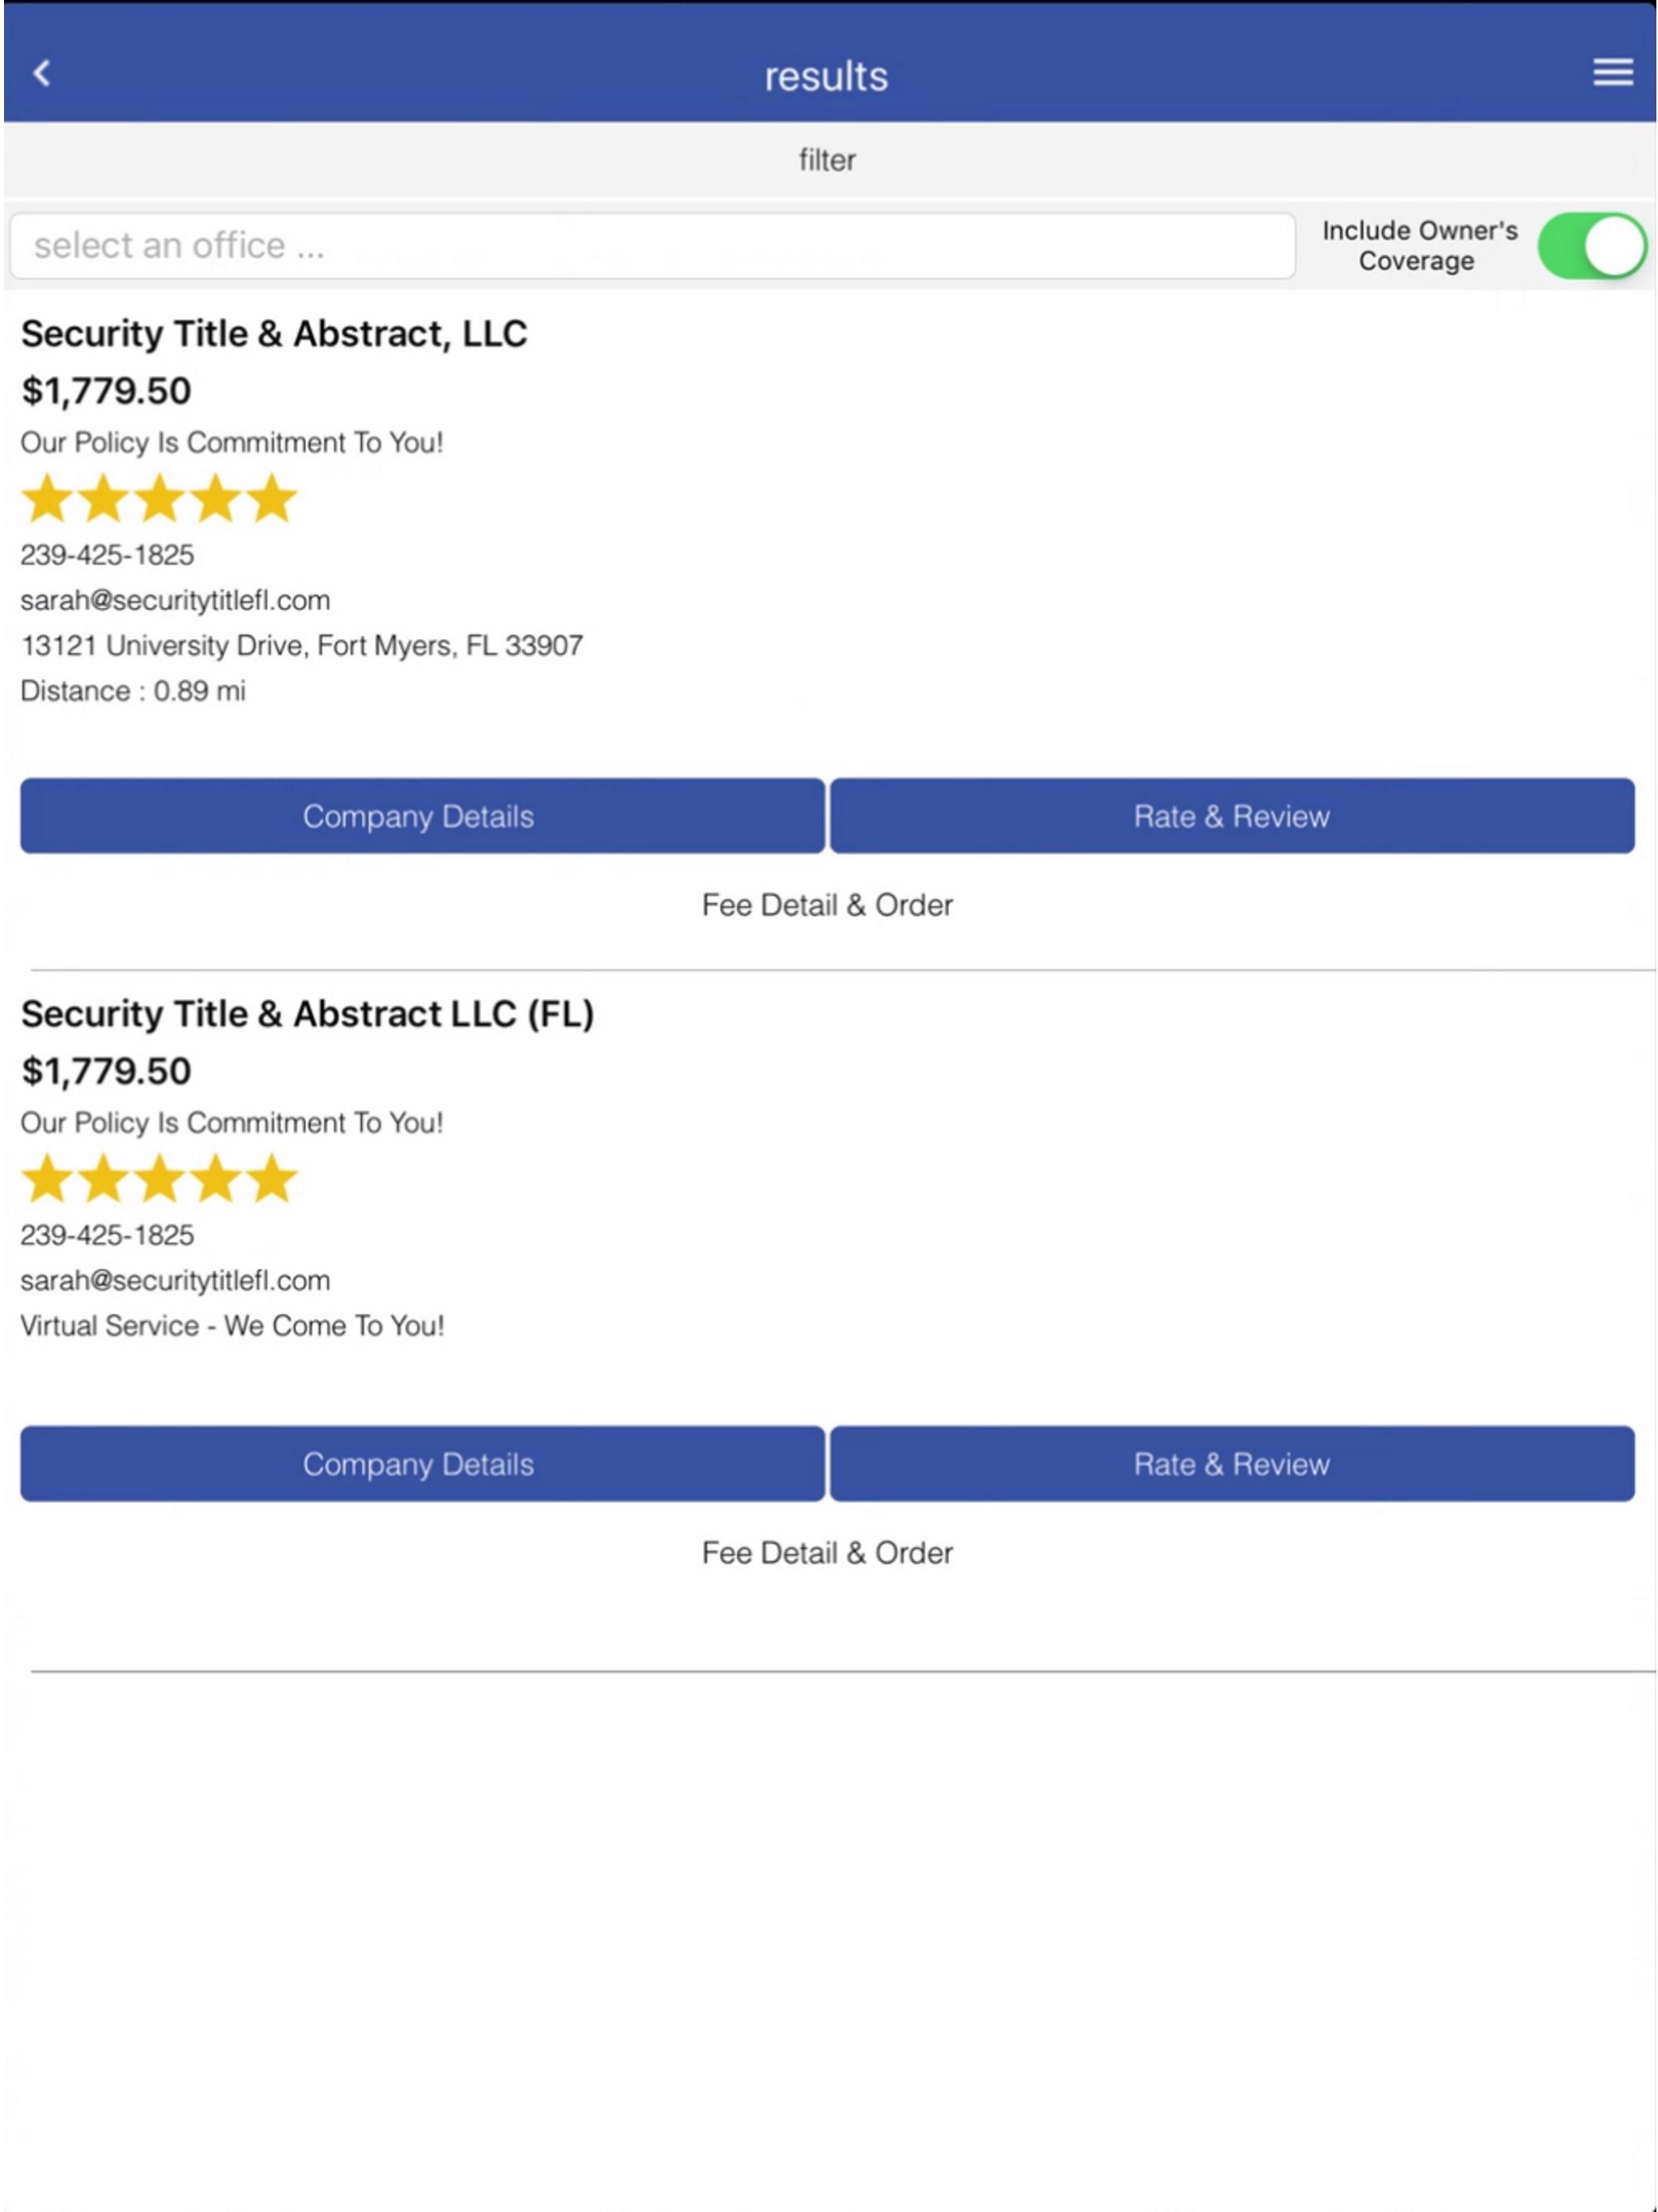This screenshot has width=1658, height=2212.
Task: Click fifth star of first company rating
Action: click(271, 498)
